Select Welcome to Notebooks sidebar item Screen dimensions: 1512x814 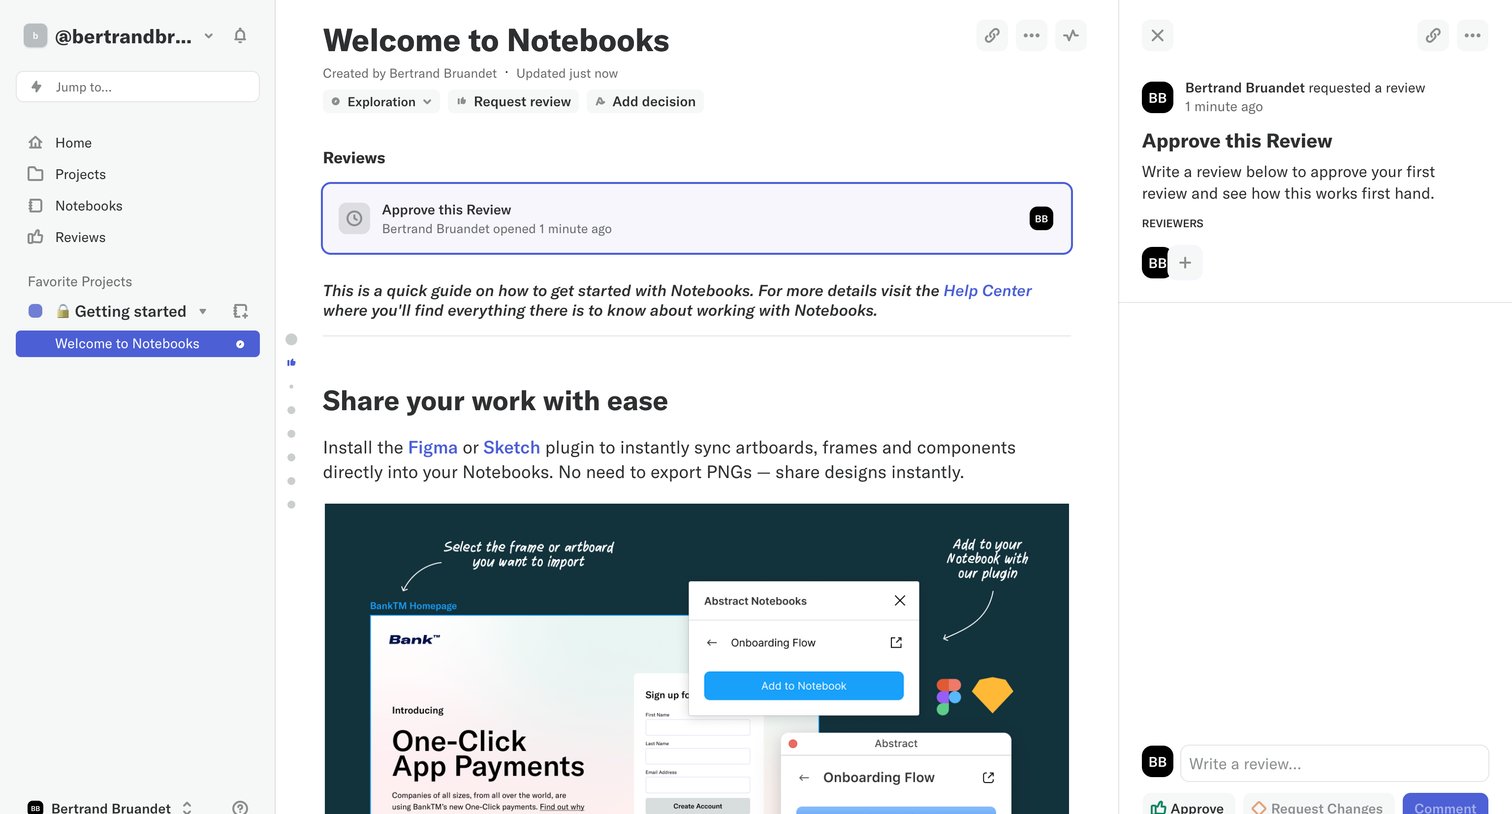[x=138, y=344]
